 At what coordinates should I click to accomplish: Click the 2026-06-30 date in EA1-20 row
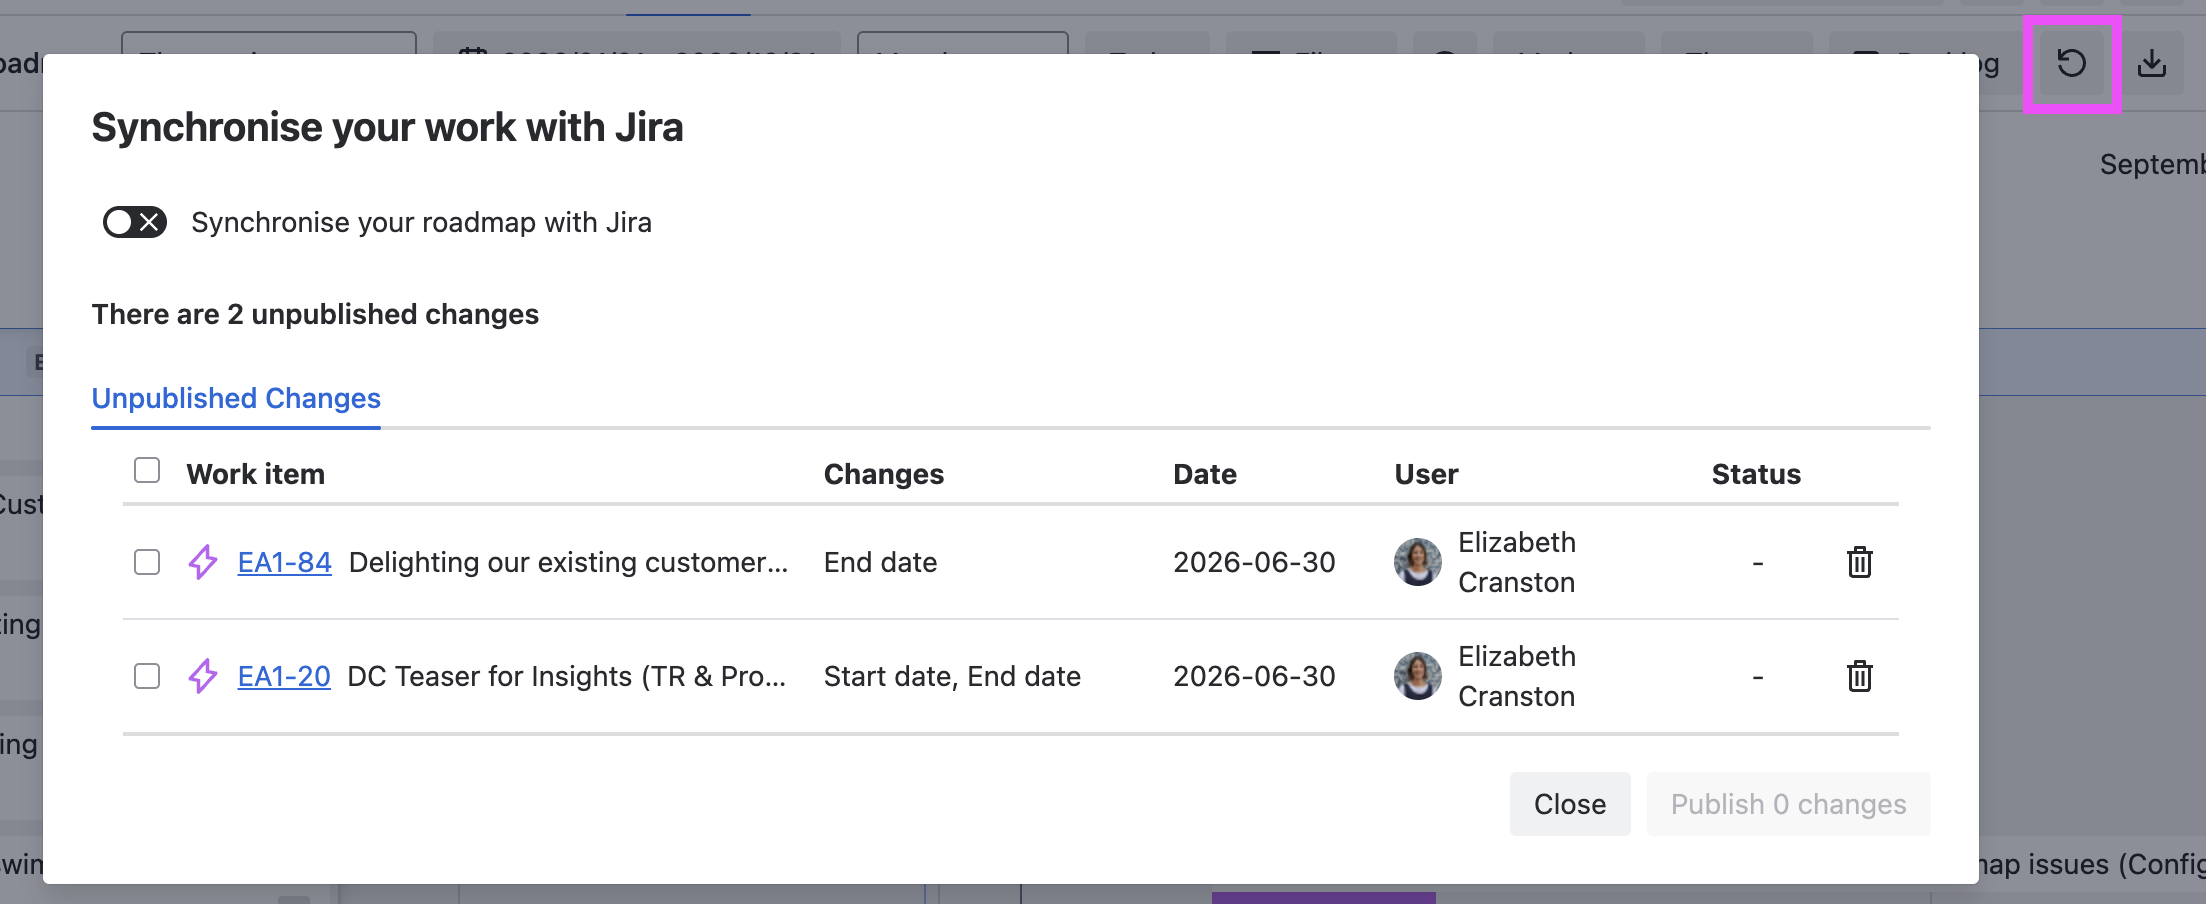click(x=1254, y=676)
